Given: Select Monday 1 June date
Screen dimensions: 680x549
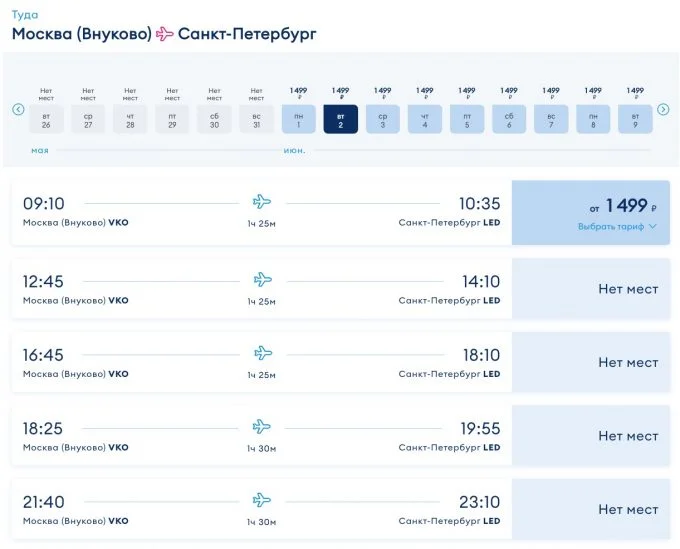Looking at the screenshot, I should click(298, 119).
